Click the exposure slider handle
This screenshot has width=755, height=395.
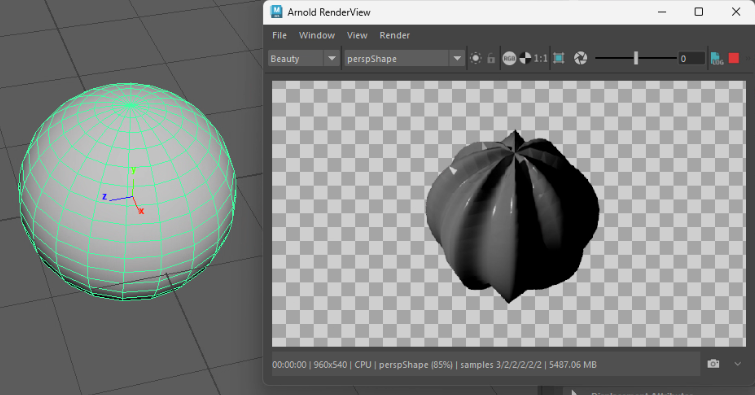[x=636, y=58]
